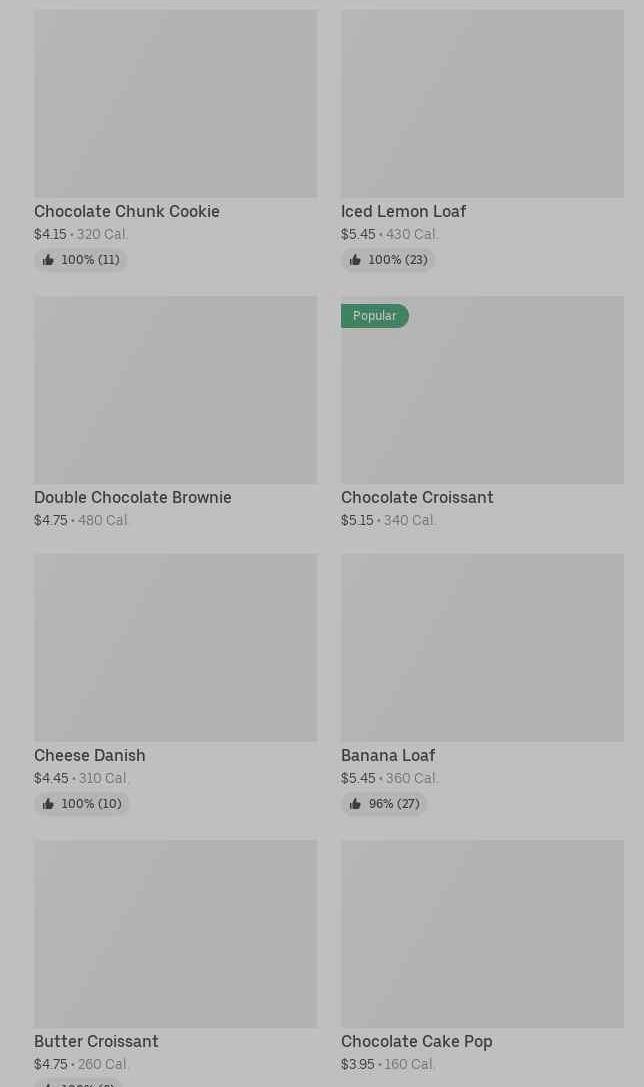Image resolution: width=644 pixels, height=1087 pixels.
Task: Open the Chocolate Cake Pop image
Action: (x=482, y=933)
